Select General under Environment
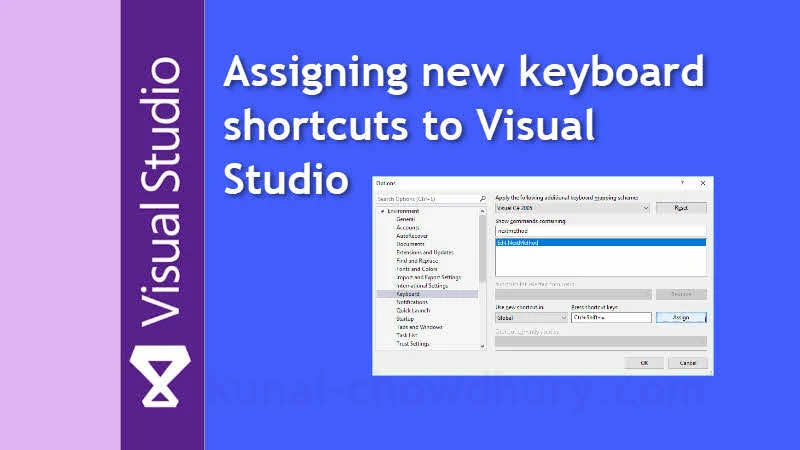The width and height of the screenshot is (800, 450). point(406,219)
